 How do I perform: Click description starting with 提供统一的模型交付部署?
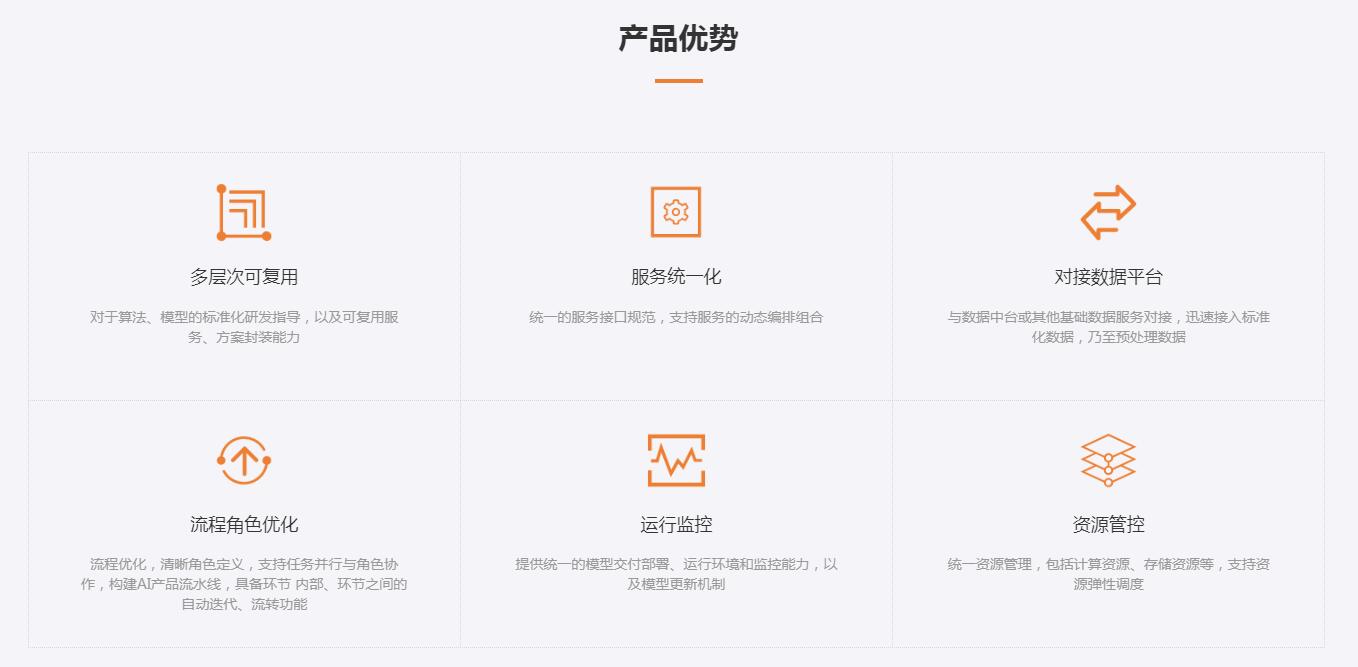pyautogui.click(x=676, y=574)
